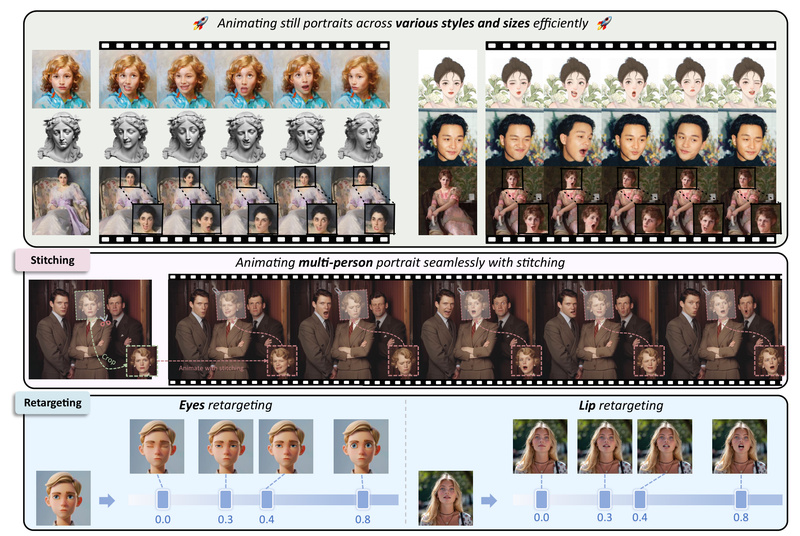This screenshot has width=800, height=536.
Task: Click the scissors icon on the group photo
Action: [x=106, y=322]
